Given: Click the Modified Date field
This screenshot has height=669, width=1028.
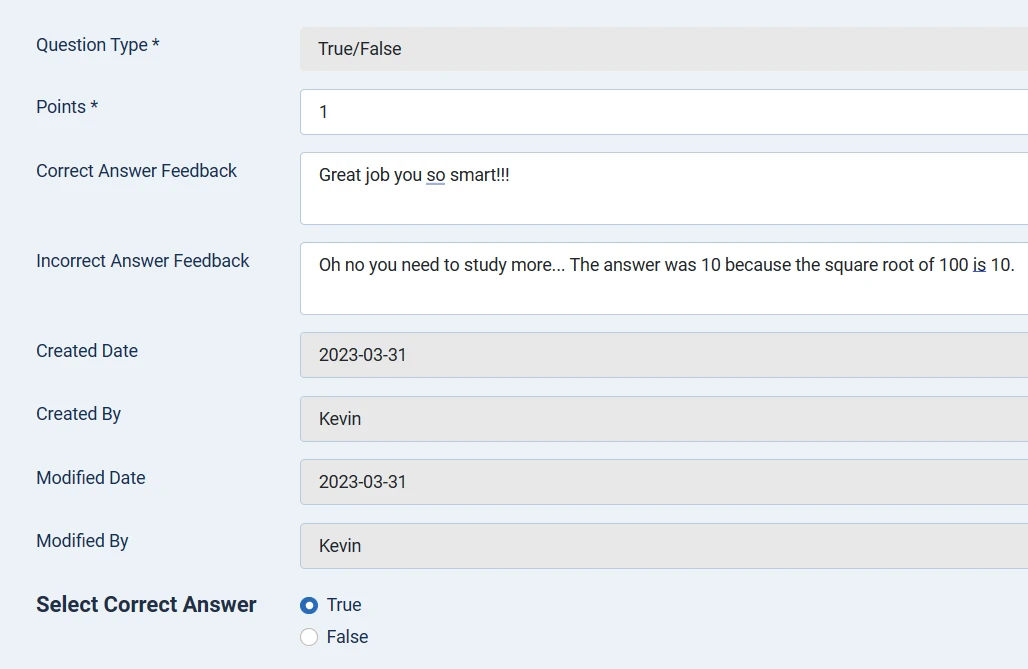Looking at the screenshot, I should 660,482.
